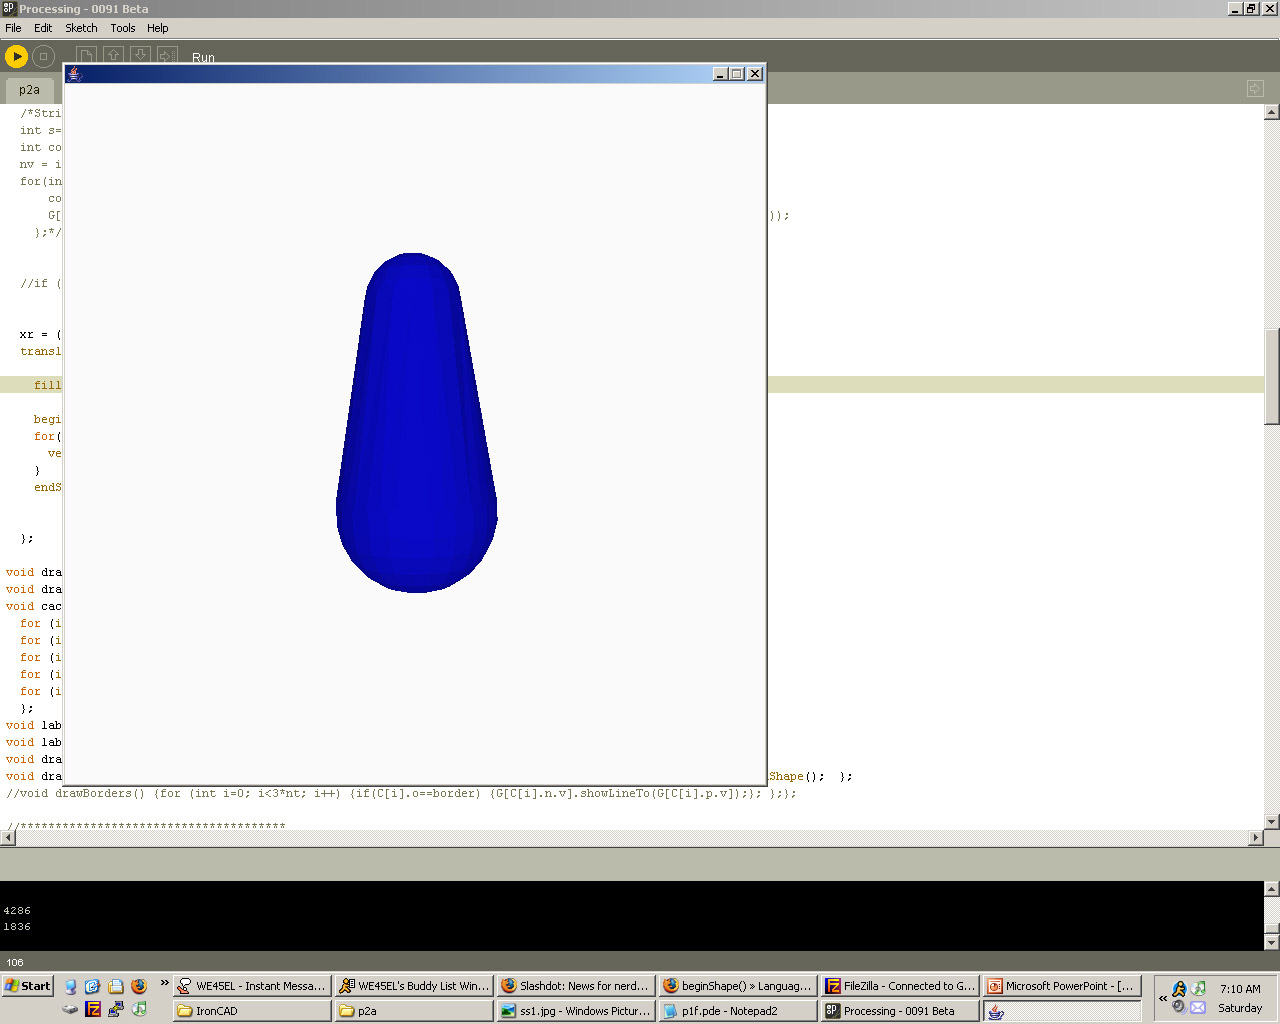This screenshot has width=1280, height=1024.
Task: Open the Sketch menu
Action: 81,28
